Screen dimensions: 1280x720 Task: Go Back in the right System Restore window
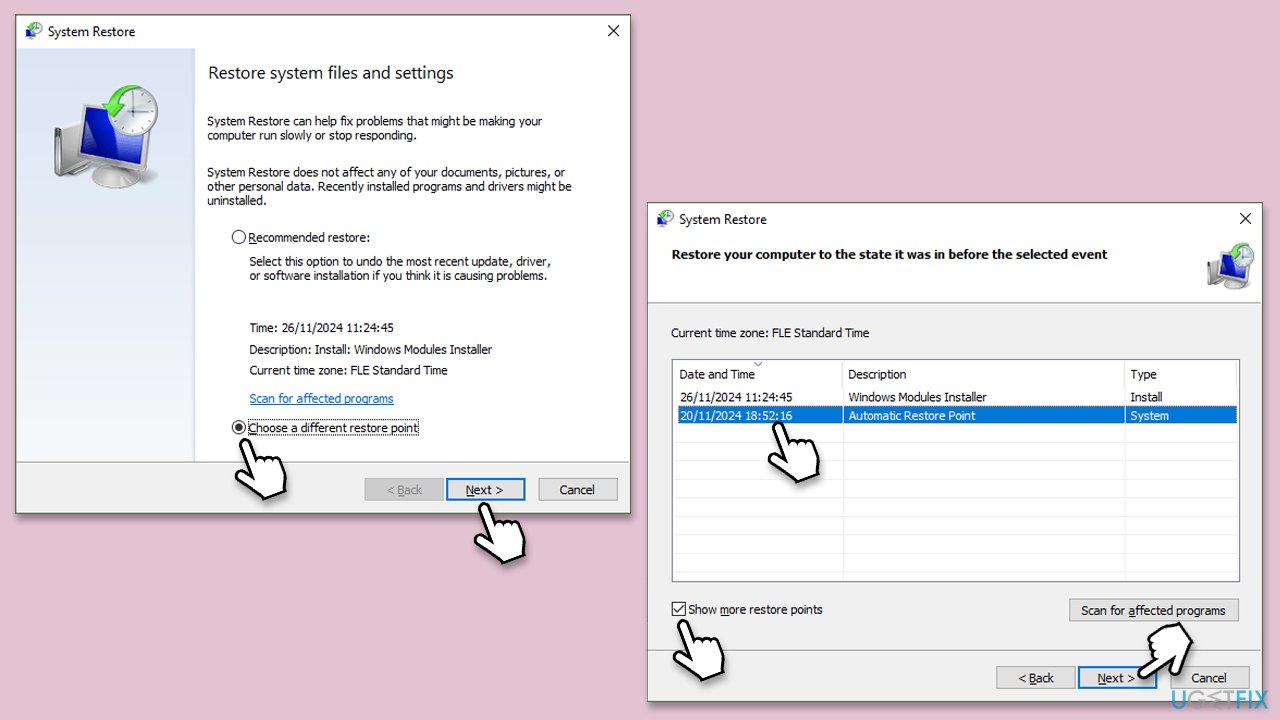tap(1036, 677)
